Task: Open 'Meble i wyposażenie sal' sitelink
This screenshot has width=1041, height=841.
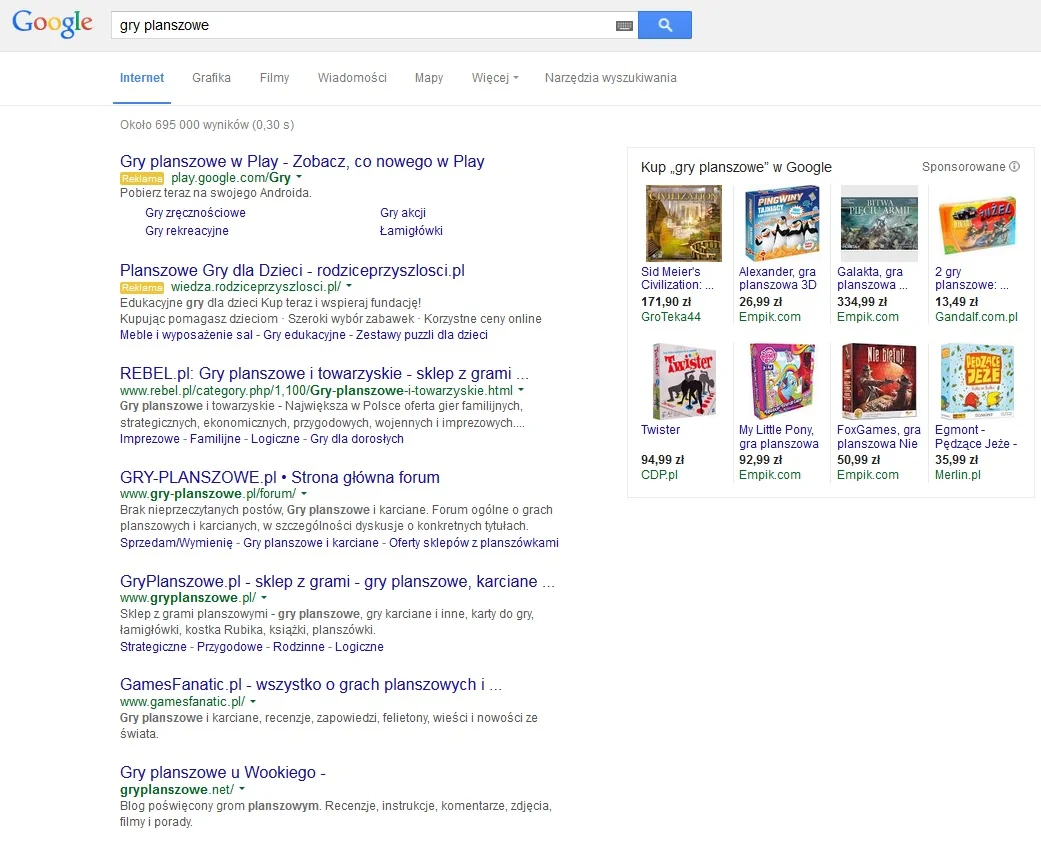Action: [x=186, y=335]
